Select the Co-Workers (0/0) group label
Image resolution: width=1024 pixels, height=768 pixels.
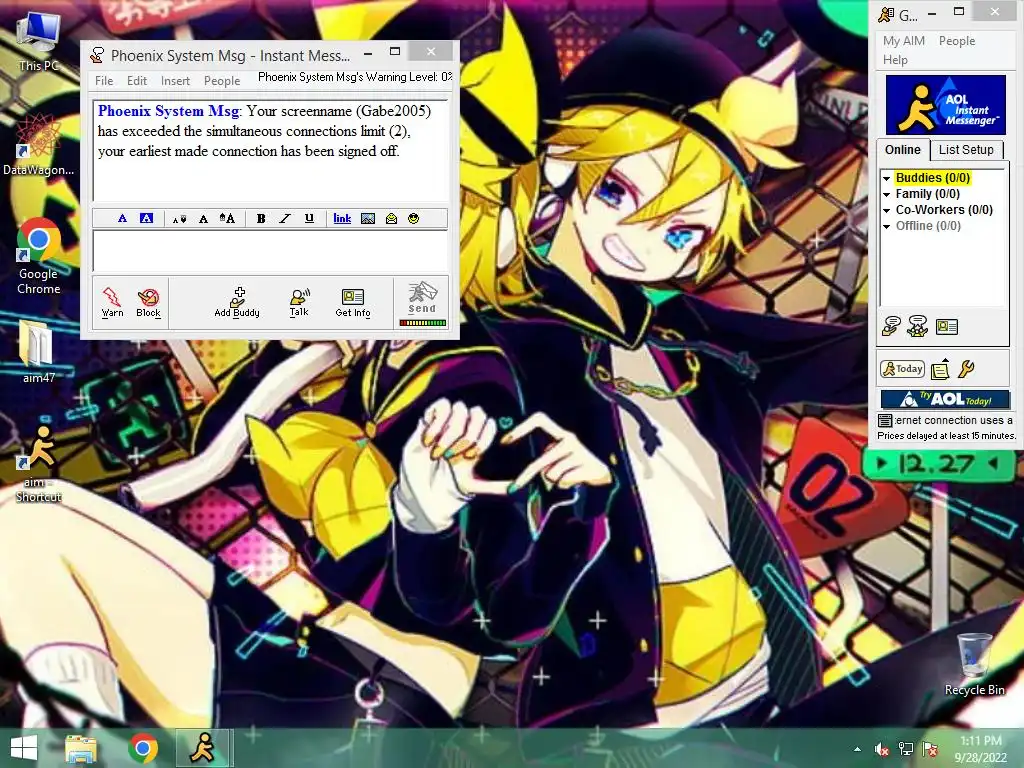[944, 210]
